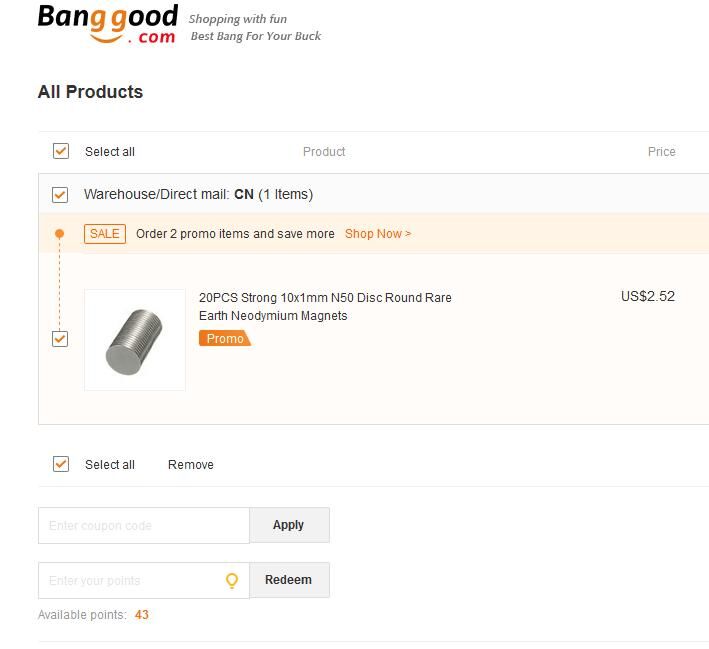
Task: Click the Price column header
Action: click(662, 152)
